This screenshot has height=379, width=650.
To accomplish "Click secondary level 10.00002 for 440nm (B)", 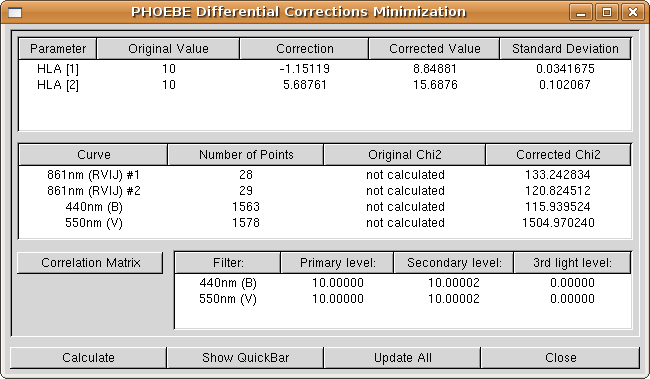I will [x=454, y=283].
